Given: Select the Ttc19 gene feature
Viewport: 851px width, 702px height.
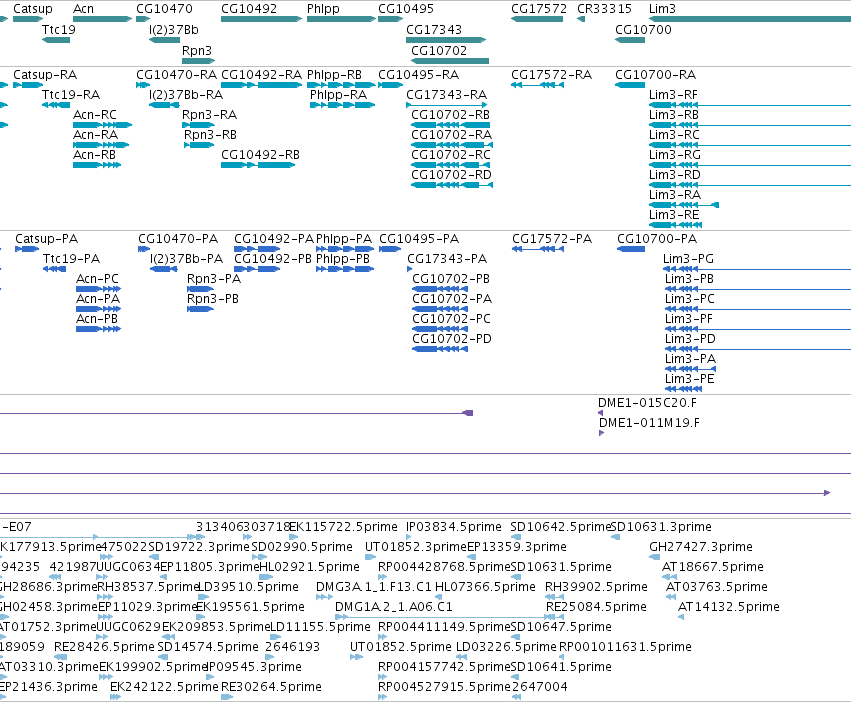Looking at the screenshot, I should (x=56, y=40).
